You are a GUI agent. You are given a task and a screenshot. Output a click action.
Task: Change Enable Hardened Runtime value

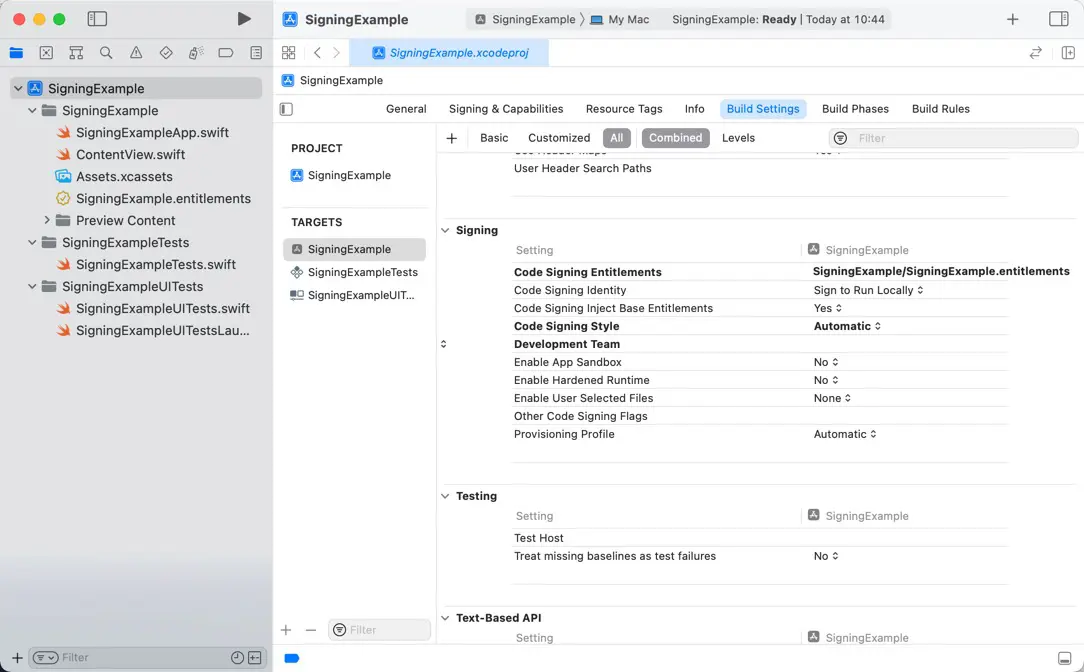click(x=826, y=380)
